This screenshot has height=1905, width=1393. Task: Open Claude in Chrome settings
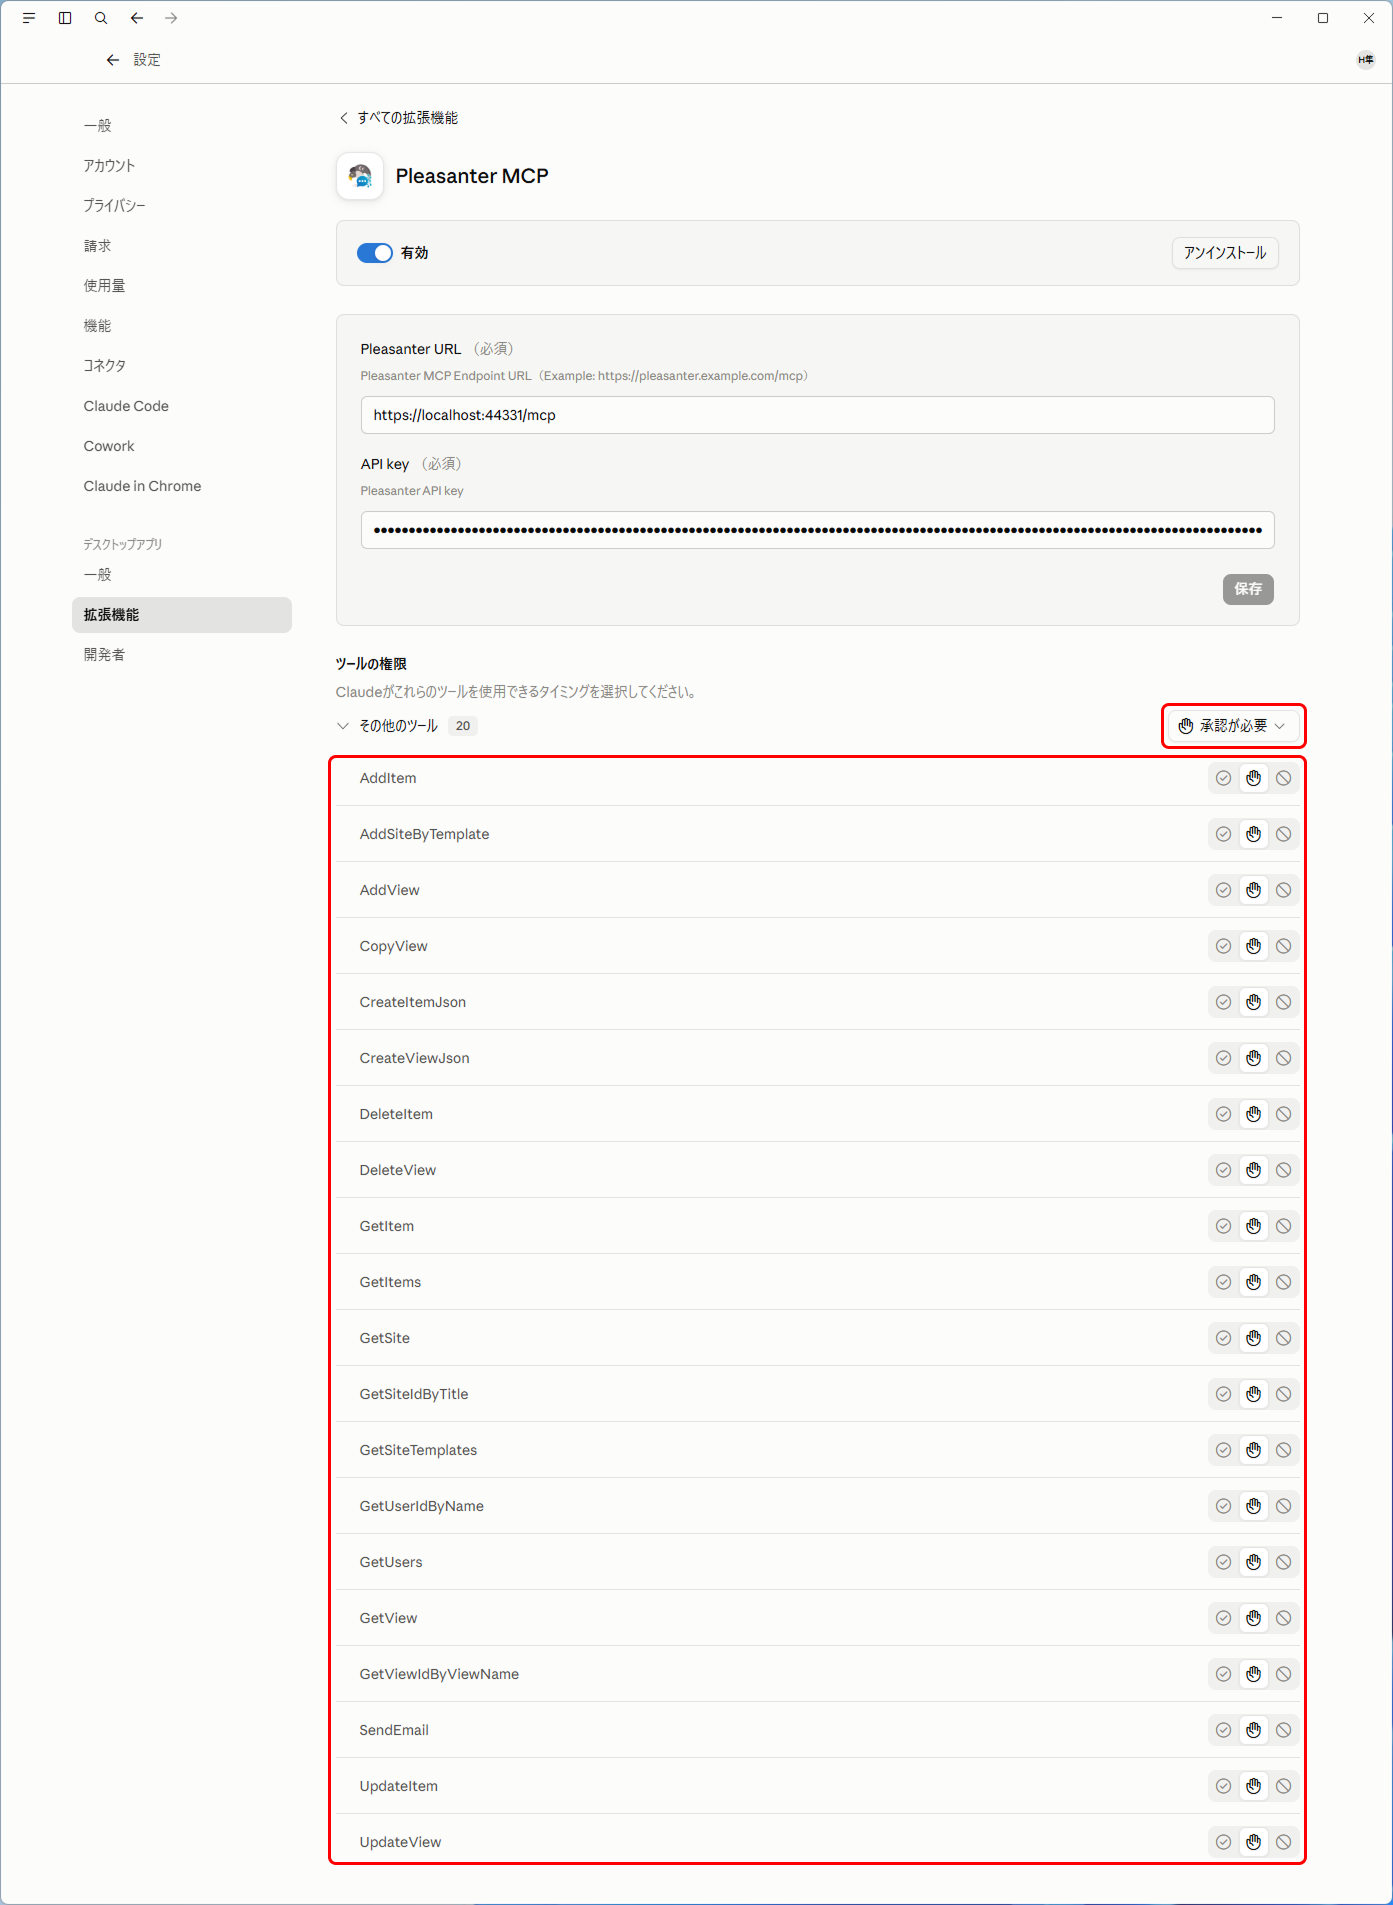142,486
